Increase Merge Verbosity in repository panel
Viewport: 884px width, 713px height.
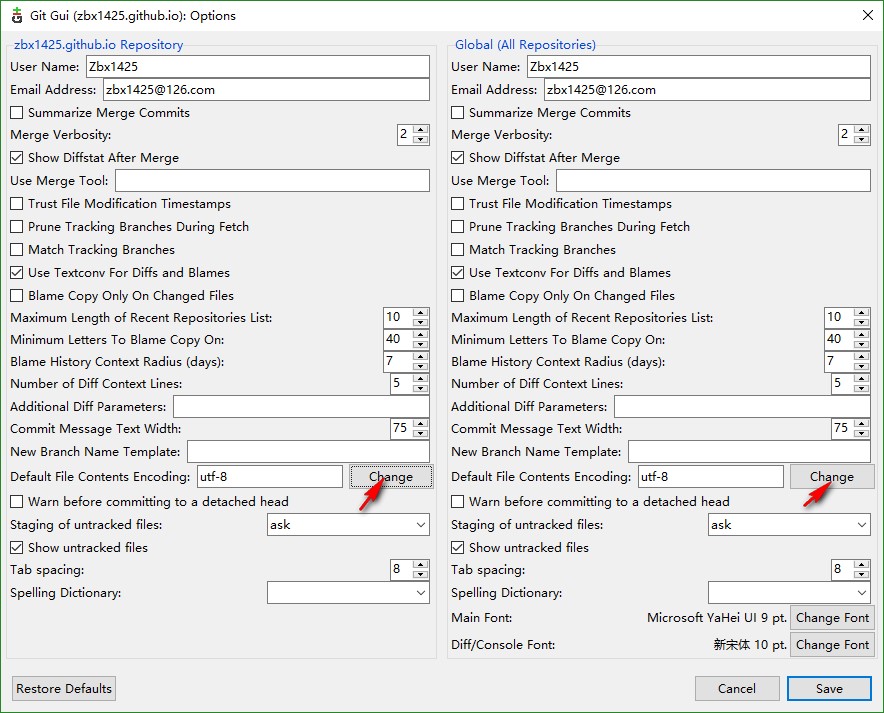(x=421, y=130)
